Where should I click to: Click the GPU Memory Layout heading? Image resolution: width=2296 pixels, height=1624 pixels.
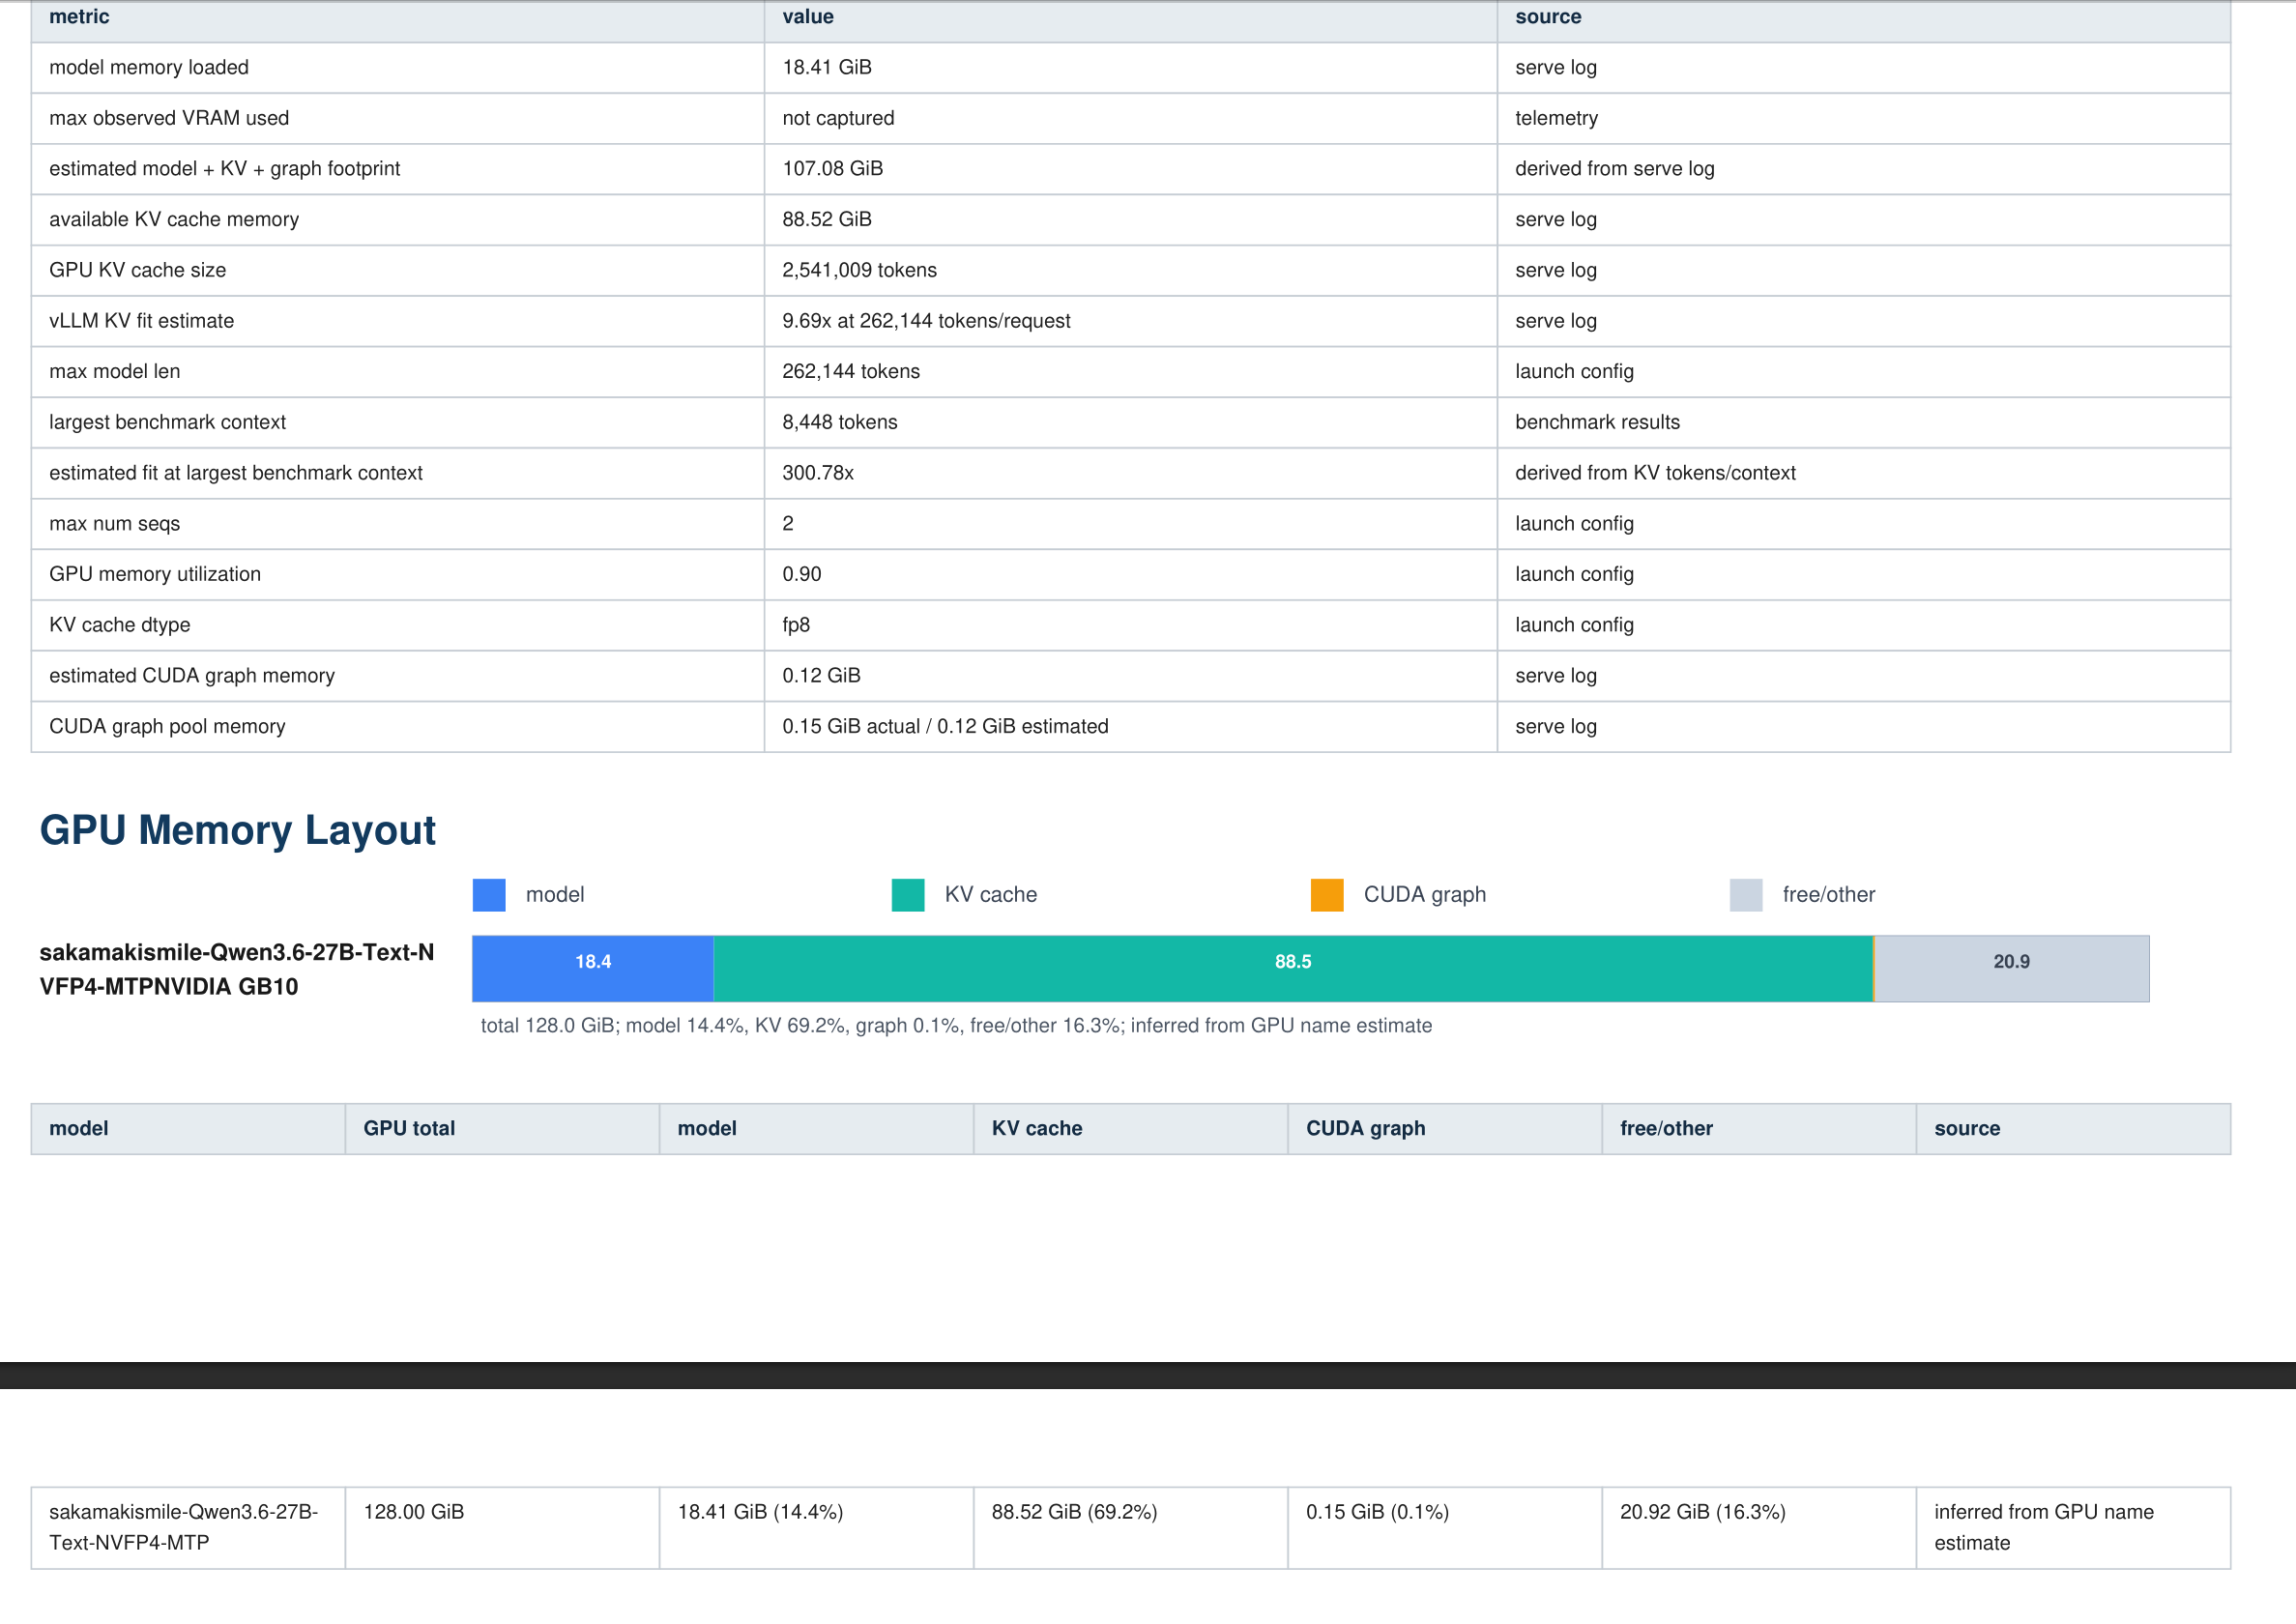(238, 830)
